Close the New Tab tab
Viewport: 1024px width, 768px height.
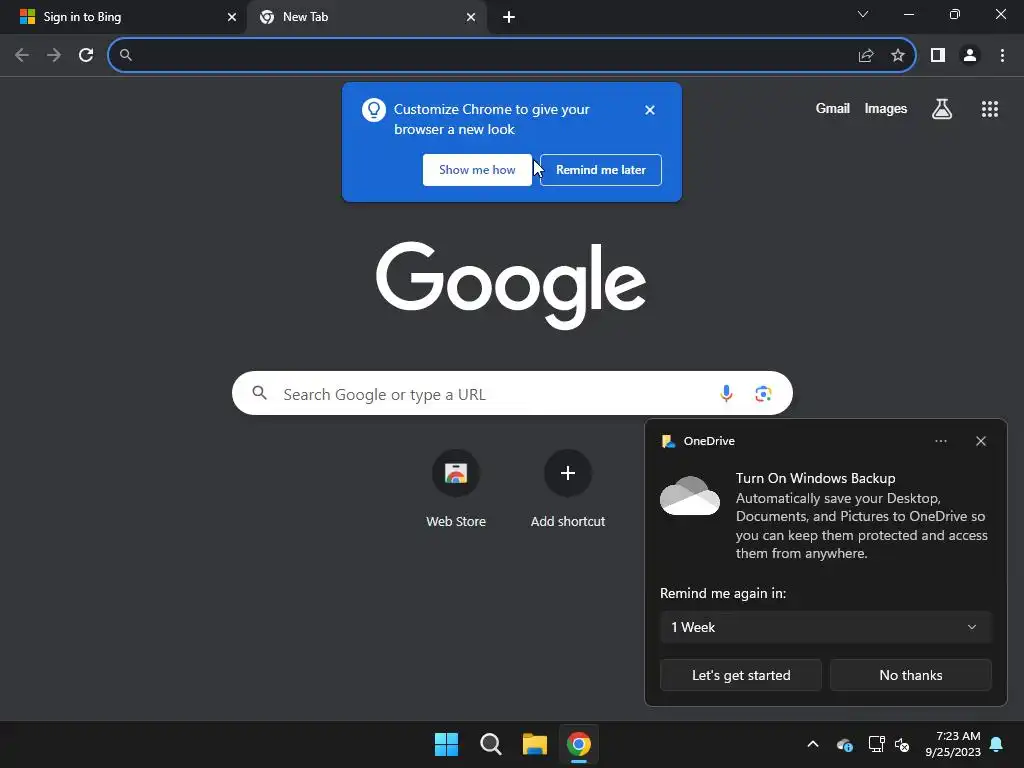pos(471,17)
